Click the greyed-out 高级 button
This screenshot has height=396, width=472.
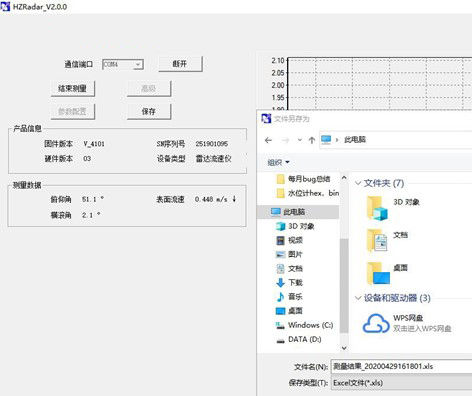coord(149,88)
